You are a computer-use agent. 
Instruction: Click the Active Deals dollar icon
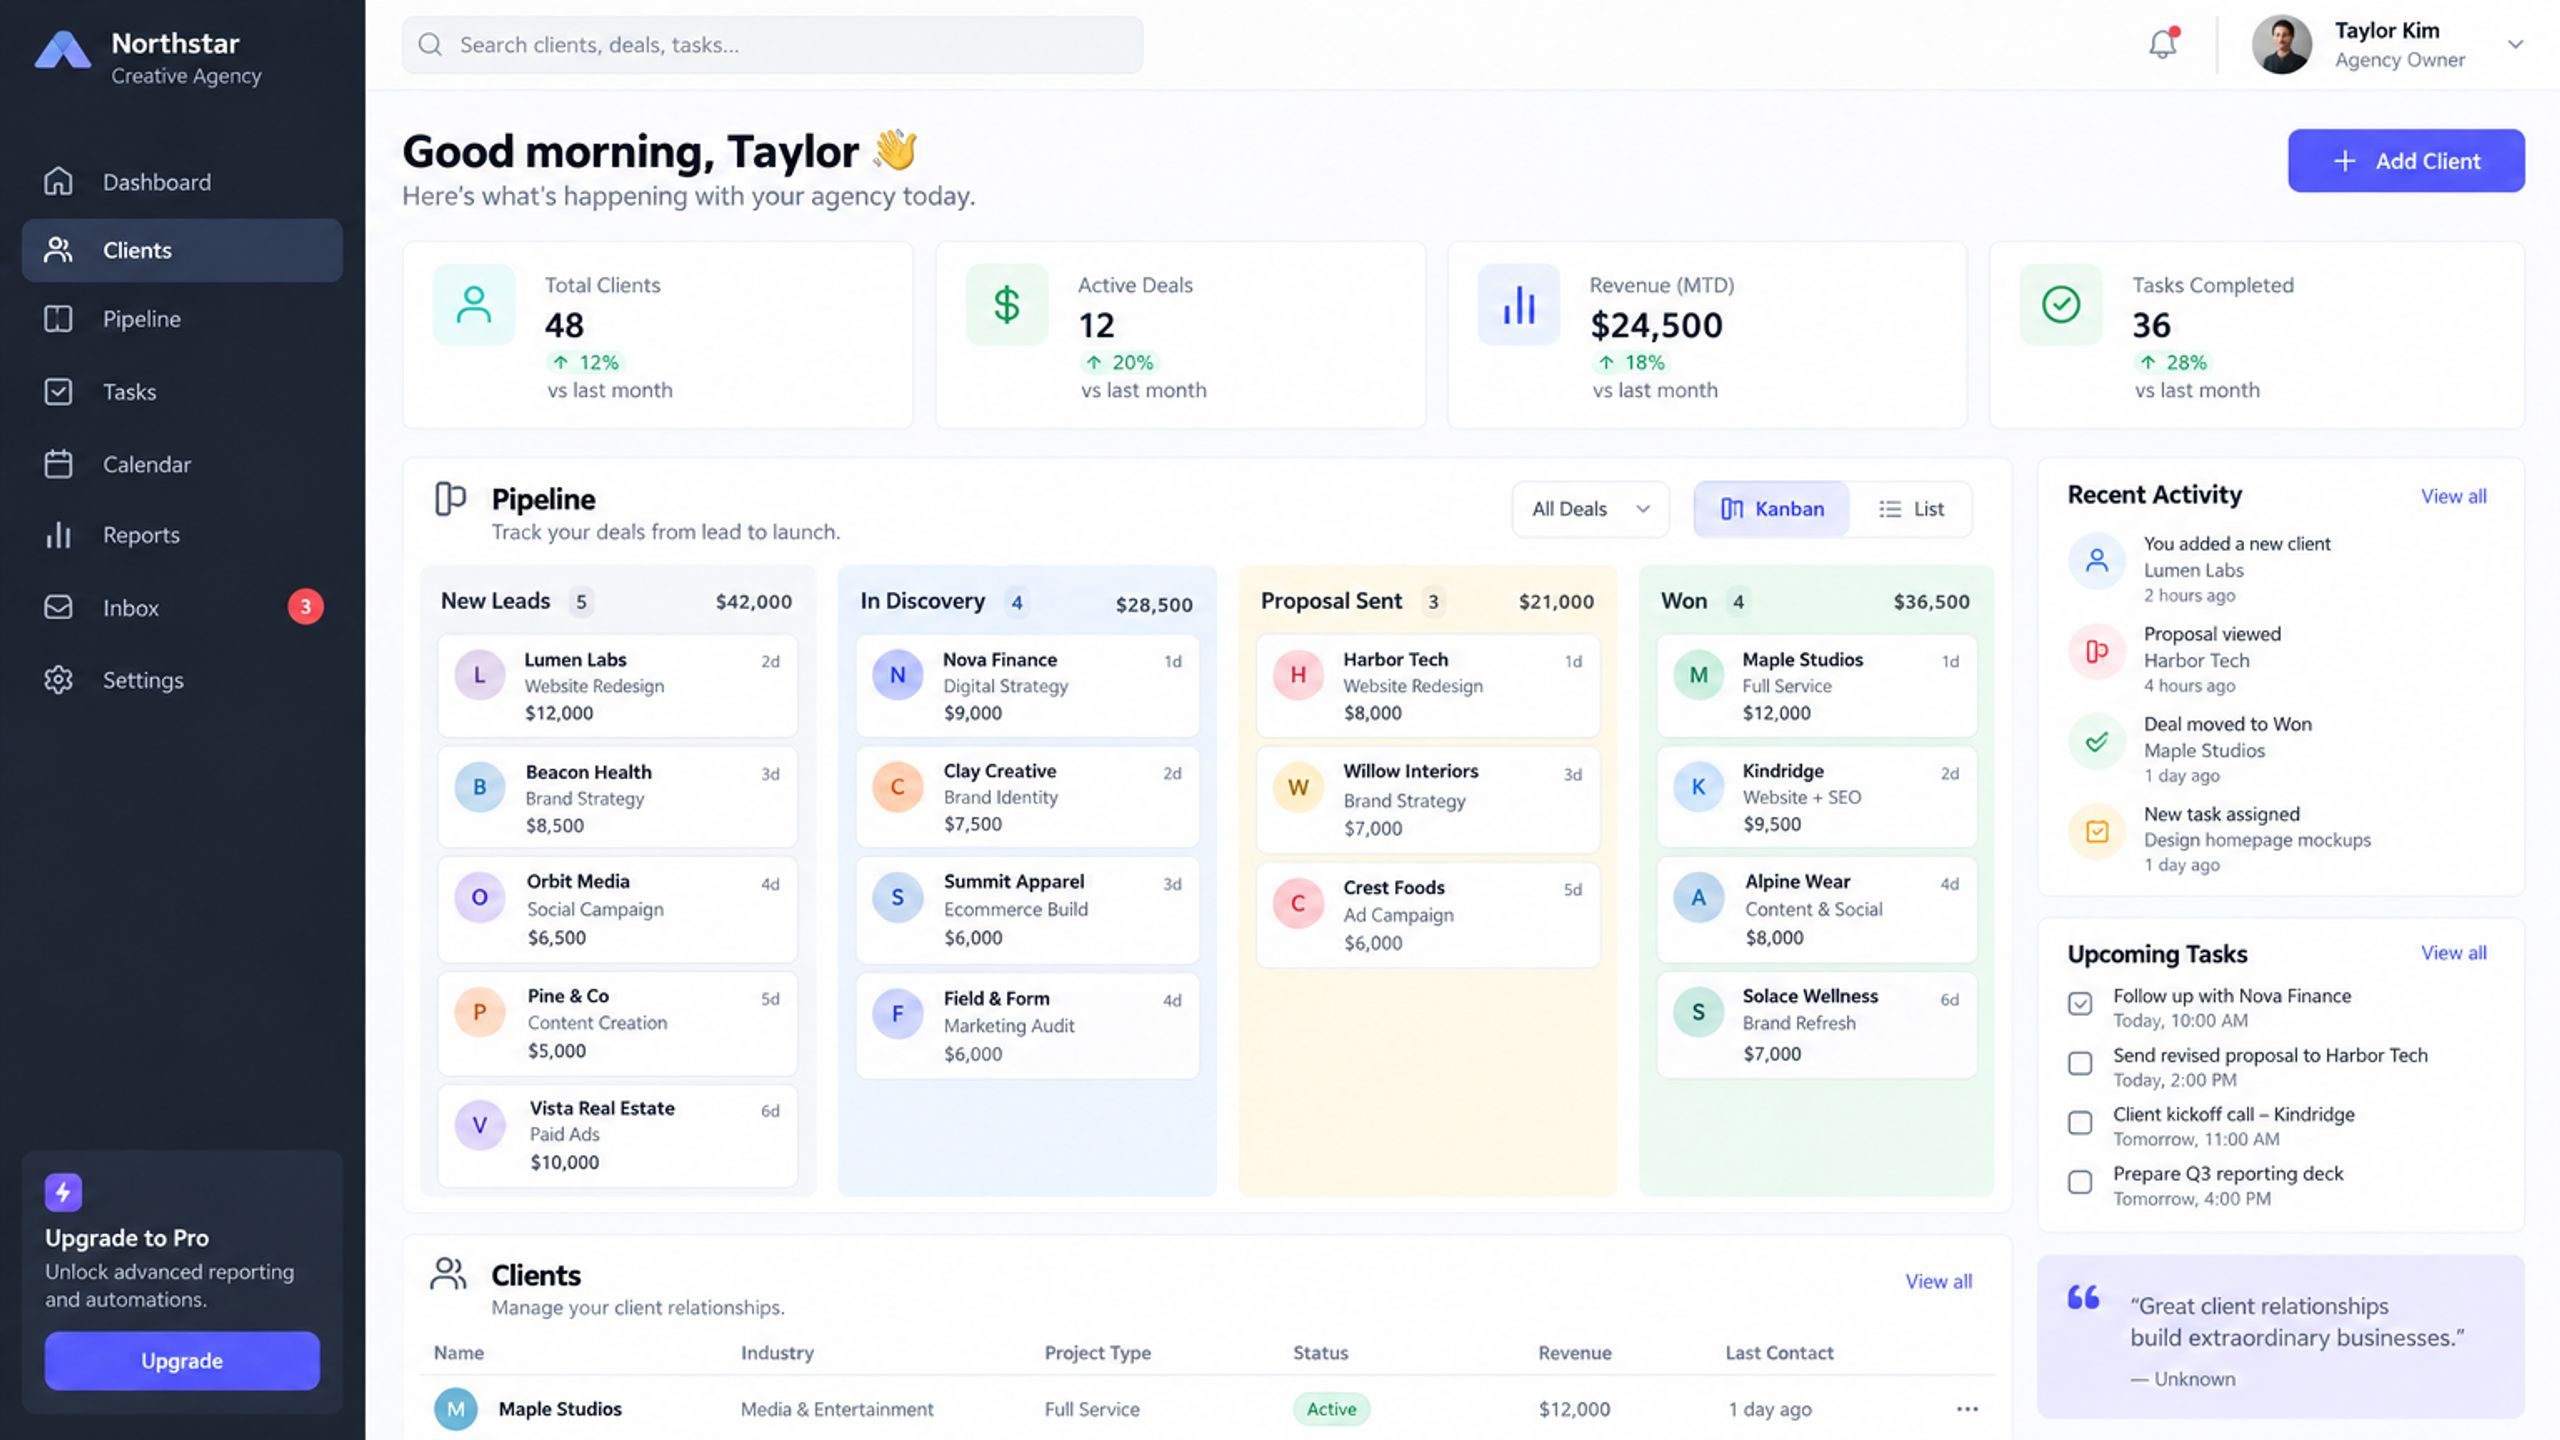coord(1007,304)
